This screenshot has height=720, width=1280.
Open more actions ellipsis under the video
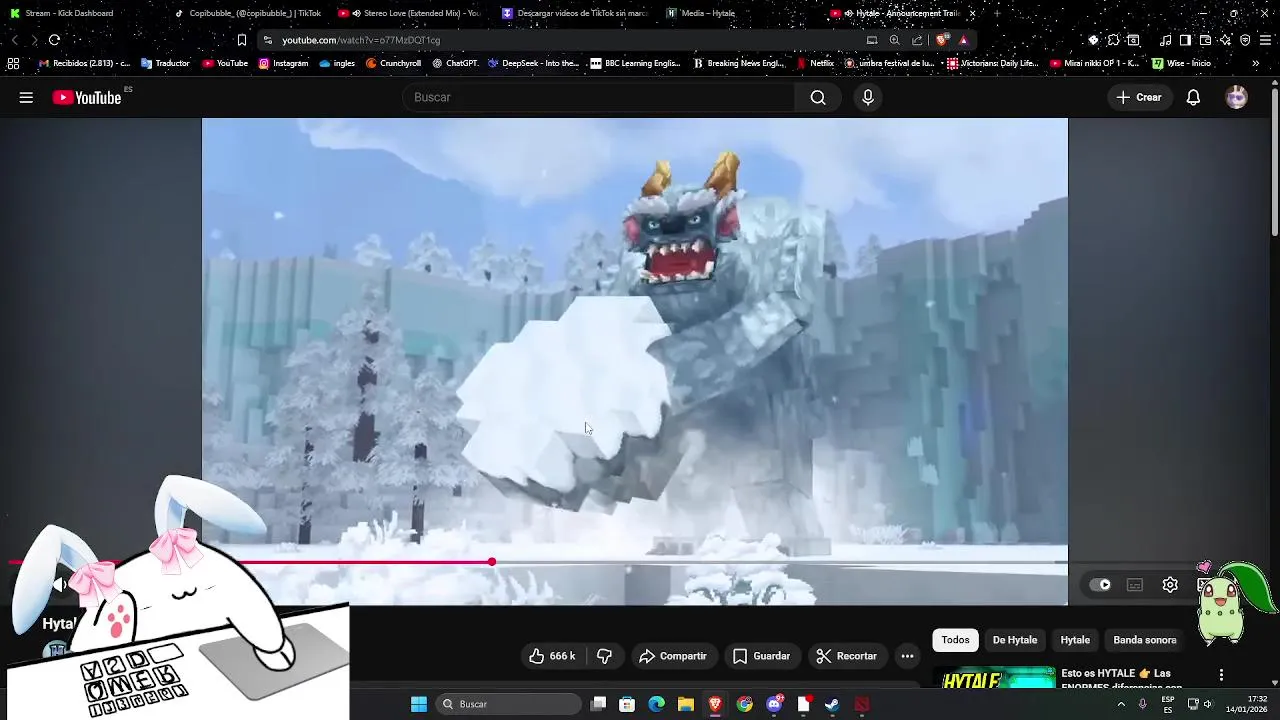[x=907, y=656]
